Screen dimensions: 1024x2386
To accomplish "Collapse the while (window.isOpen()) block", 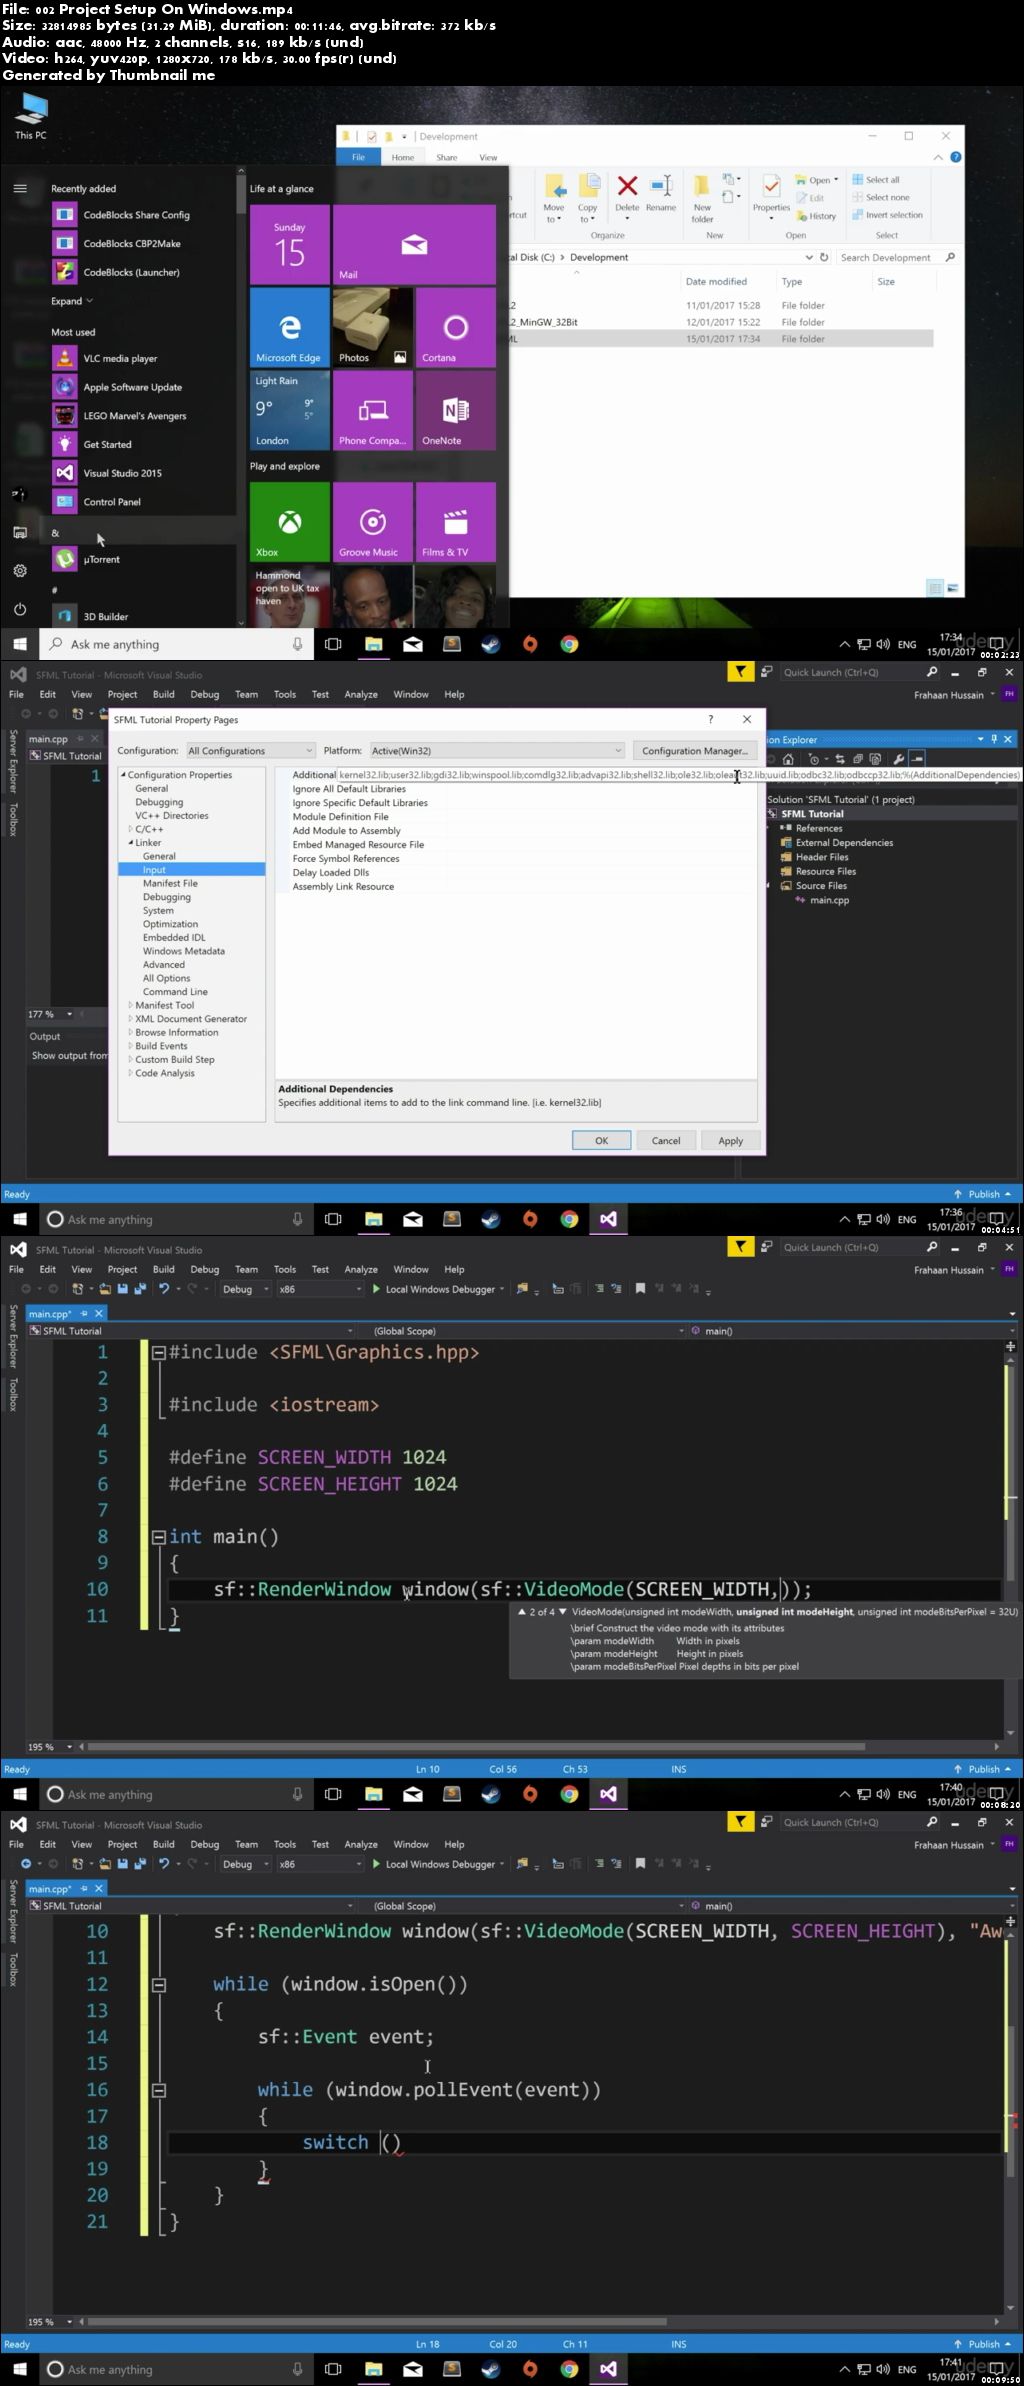I will (158, 1985).
